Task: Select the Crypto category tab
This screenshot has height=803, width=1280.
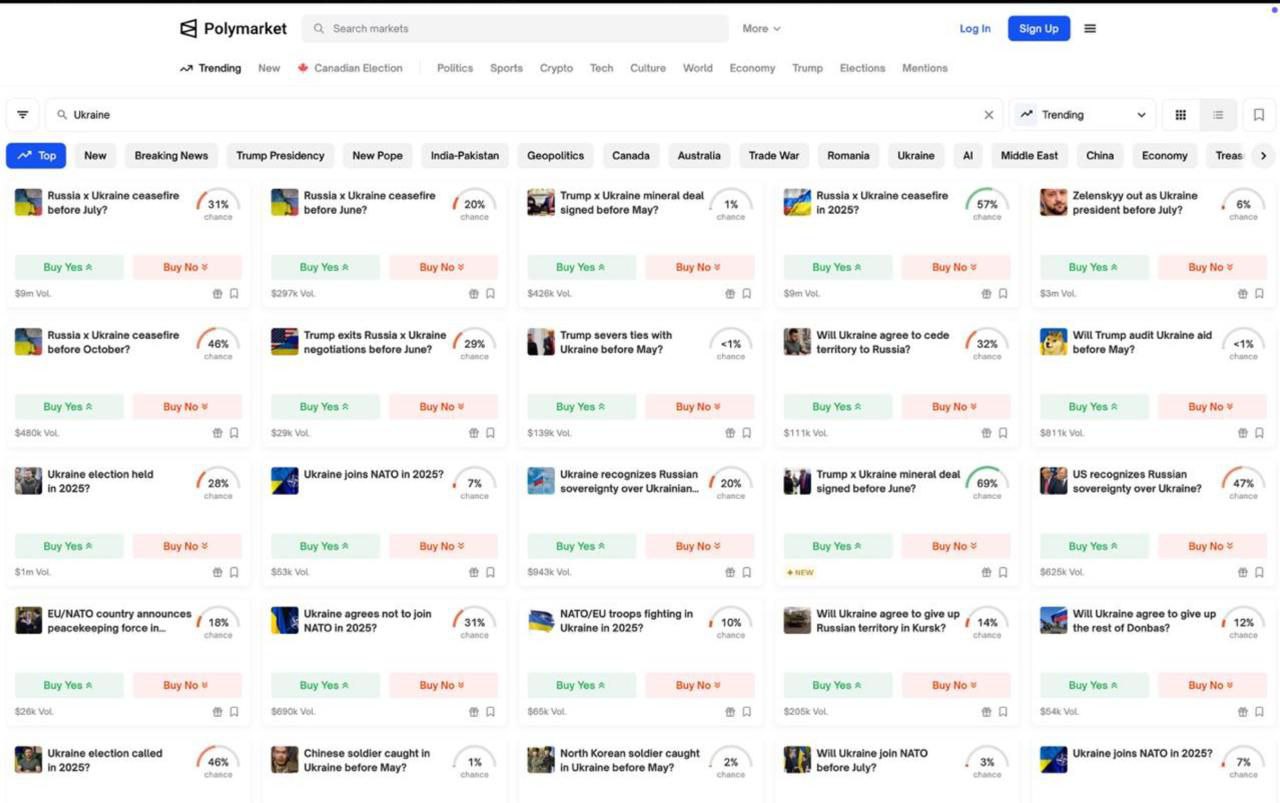Action: pos(556,68)
